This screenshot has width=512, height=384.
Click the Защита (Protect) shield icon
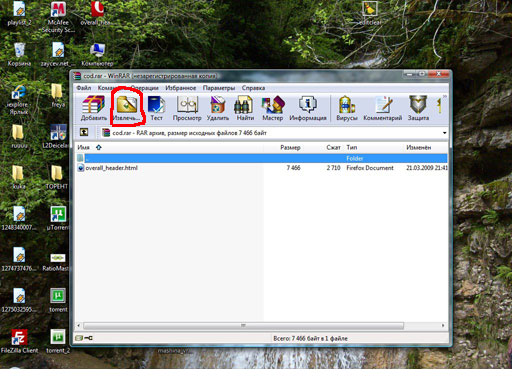point(418,108)
